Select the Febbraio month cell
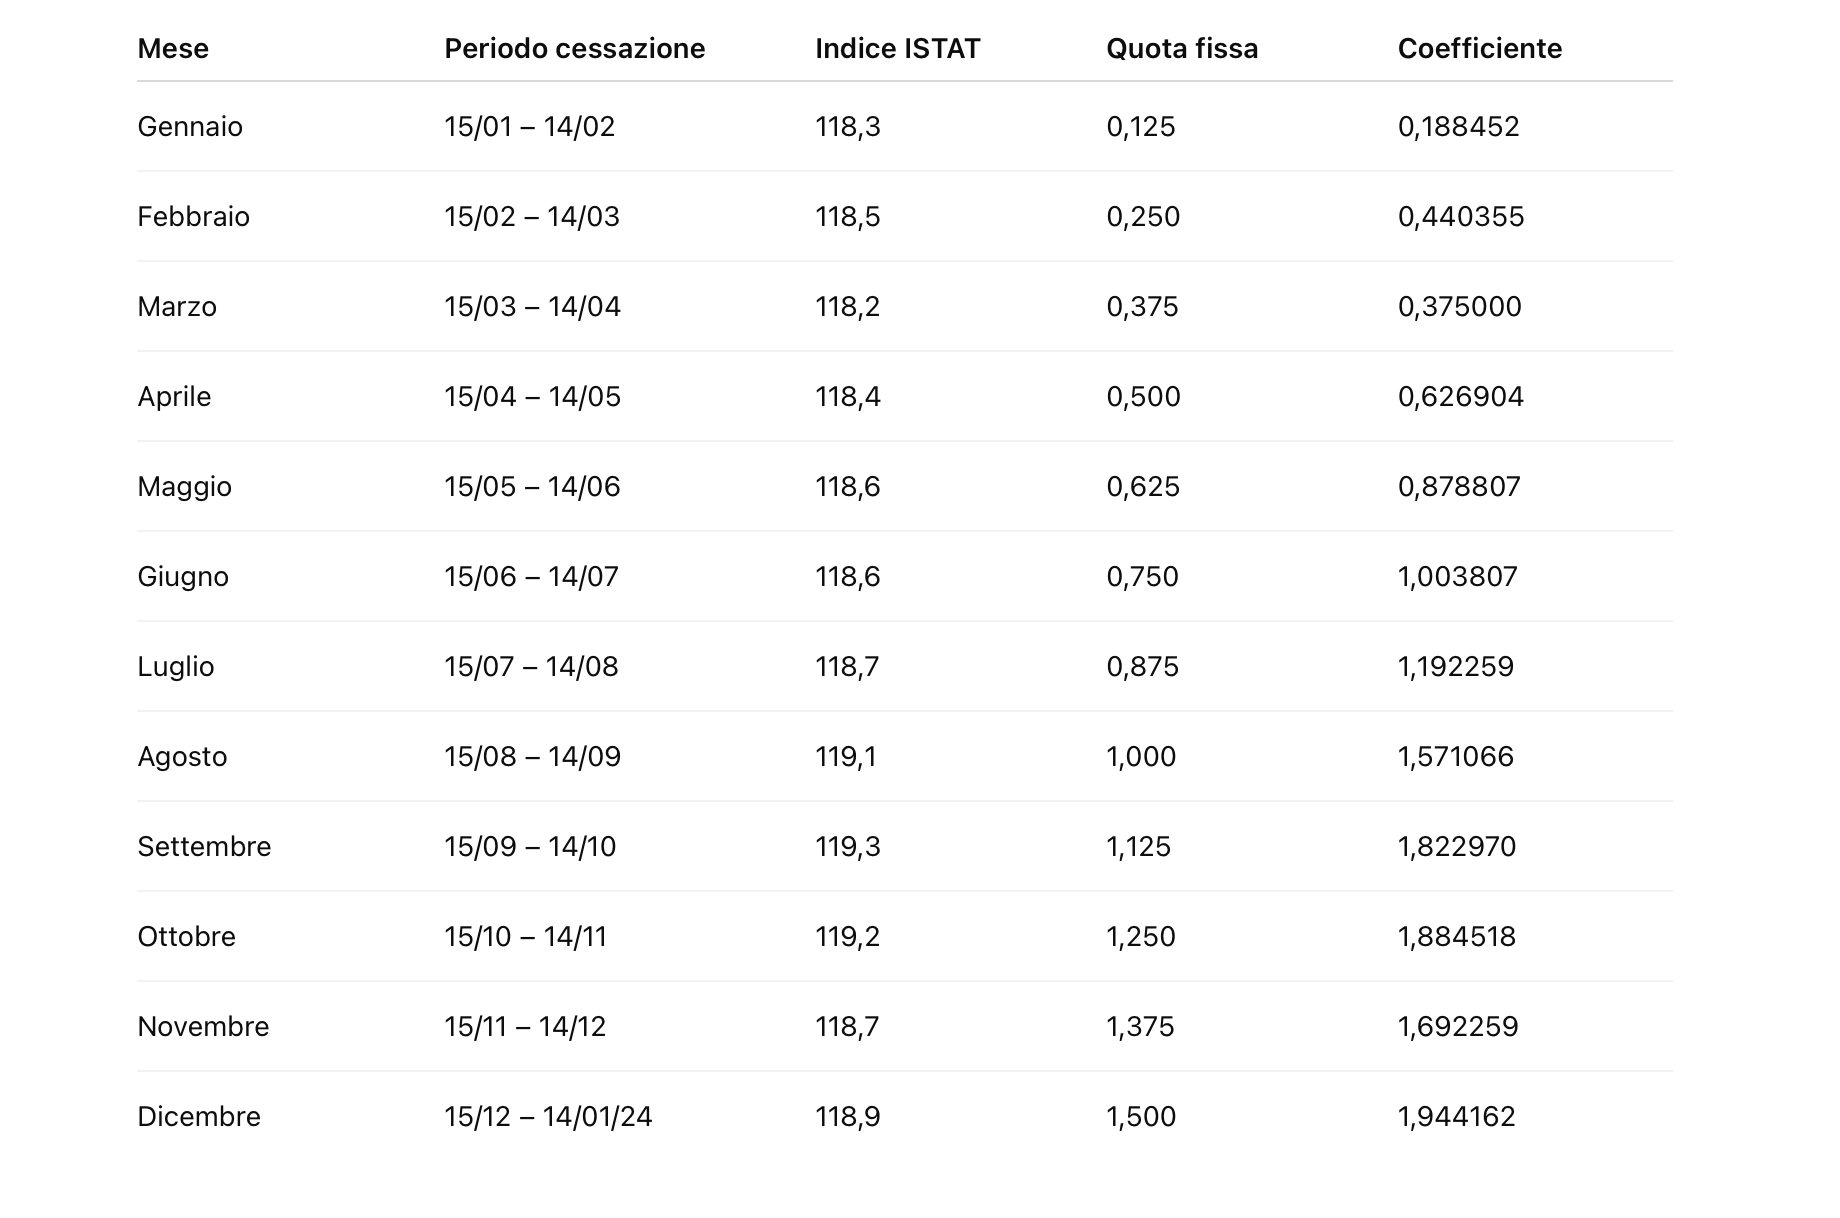Screen dimensions: 1840x1218 (x=193, y=217)
